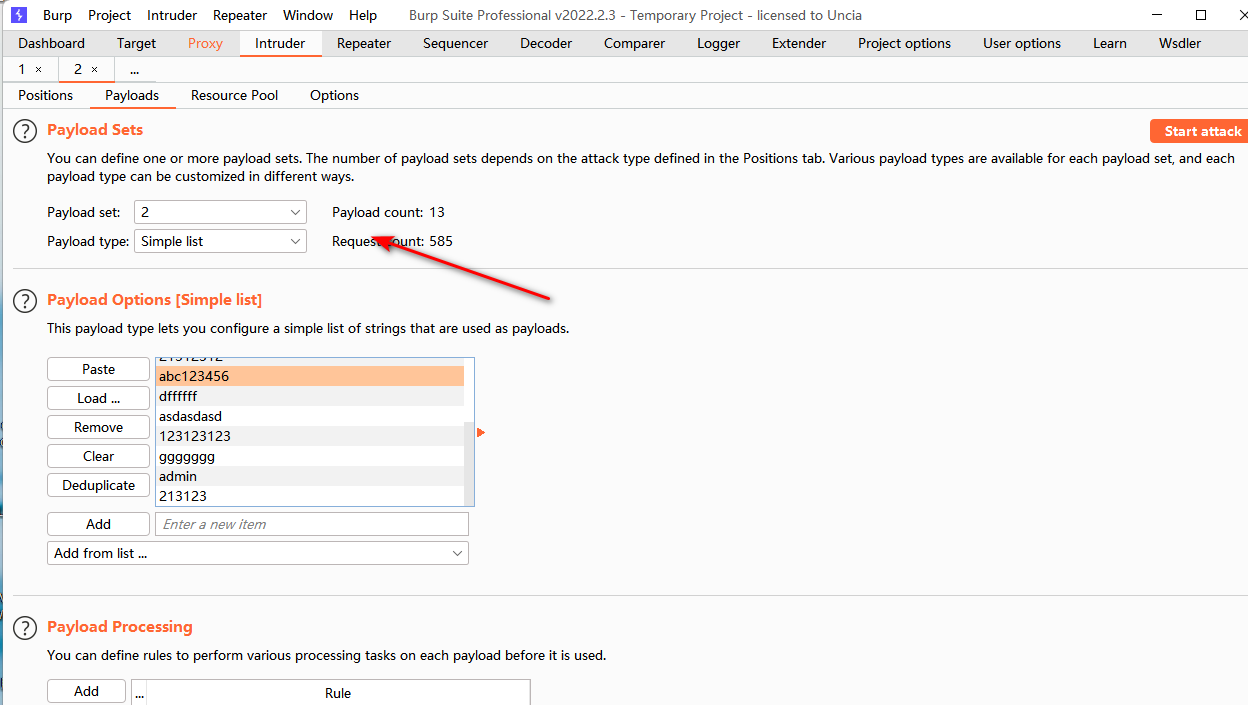Open the Repeater menu
1248x705 pixels.
[x=240, y=15]
